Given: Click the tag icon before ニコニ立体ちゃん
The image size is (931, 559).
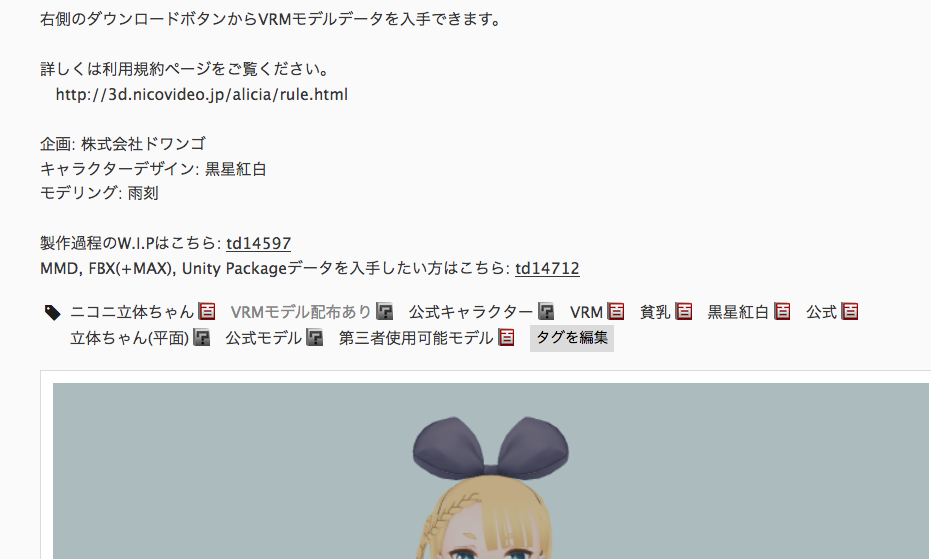Looking at the screenshot, I should pyautogui.click(x=52, y=312).
